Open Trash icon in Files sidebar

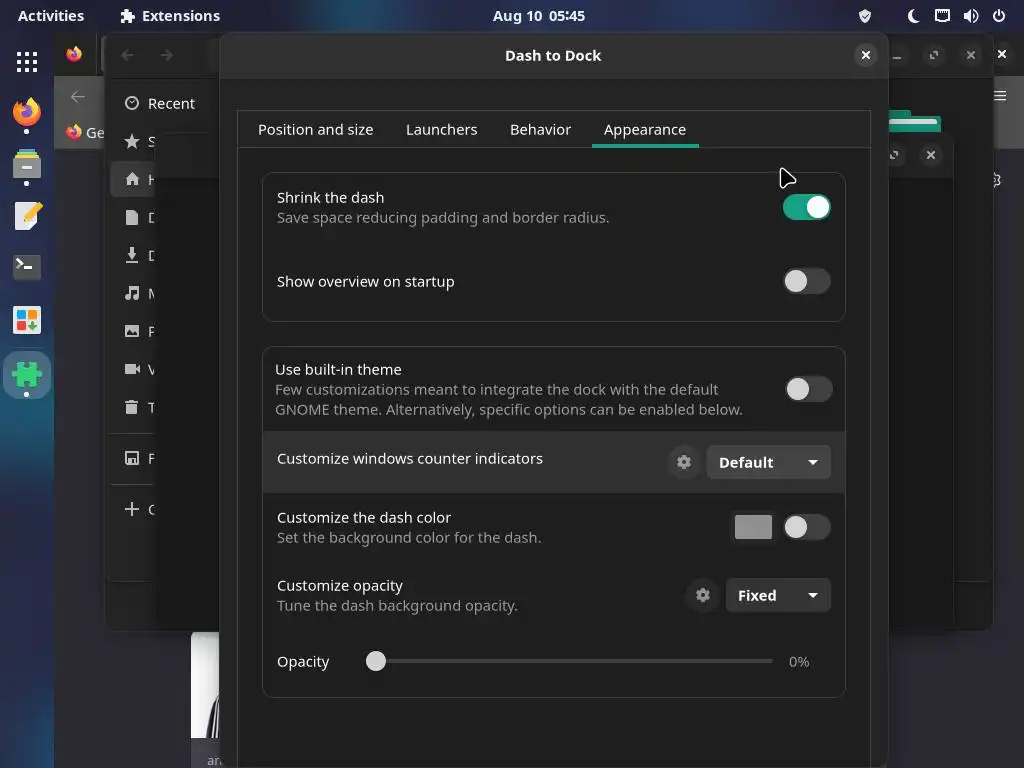pyautogui.click(x=132, y=407)
